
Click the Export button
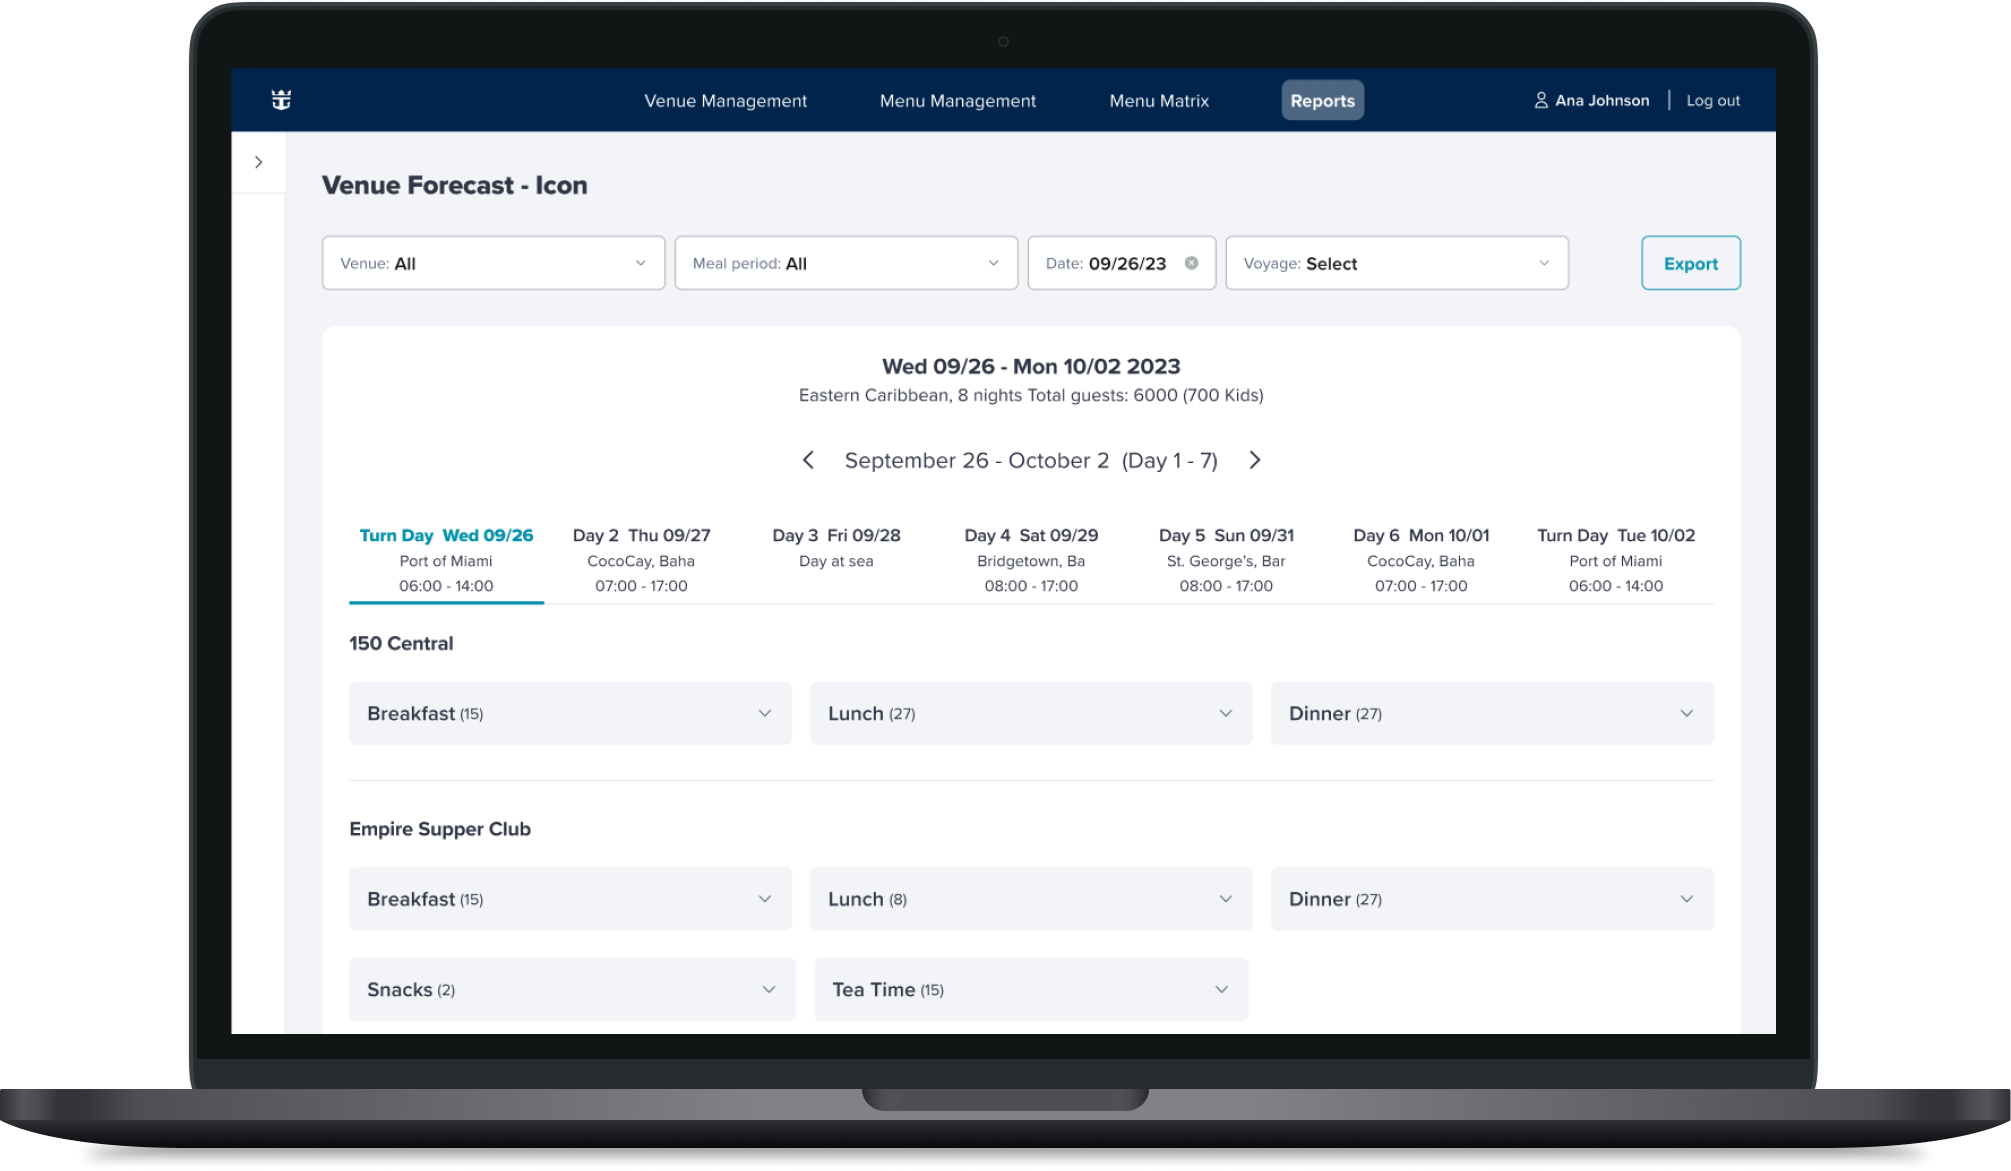pos(1690,263)
